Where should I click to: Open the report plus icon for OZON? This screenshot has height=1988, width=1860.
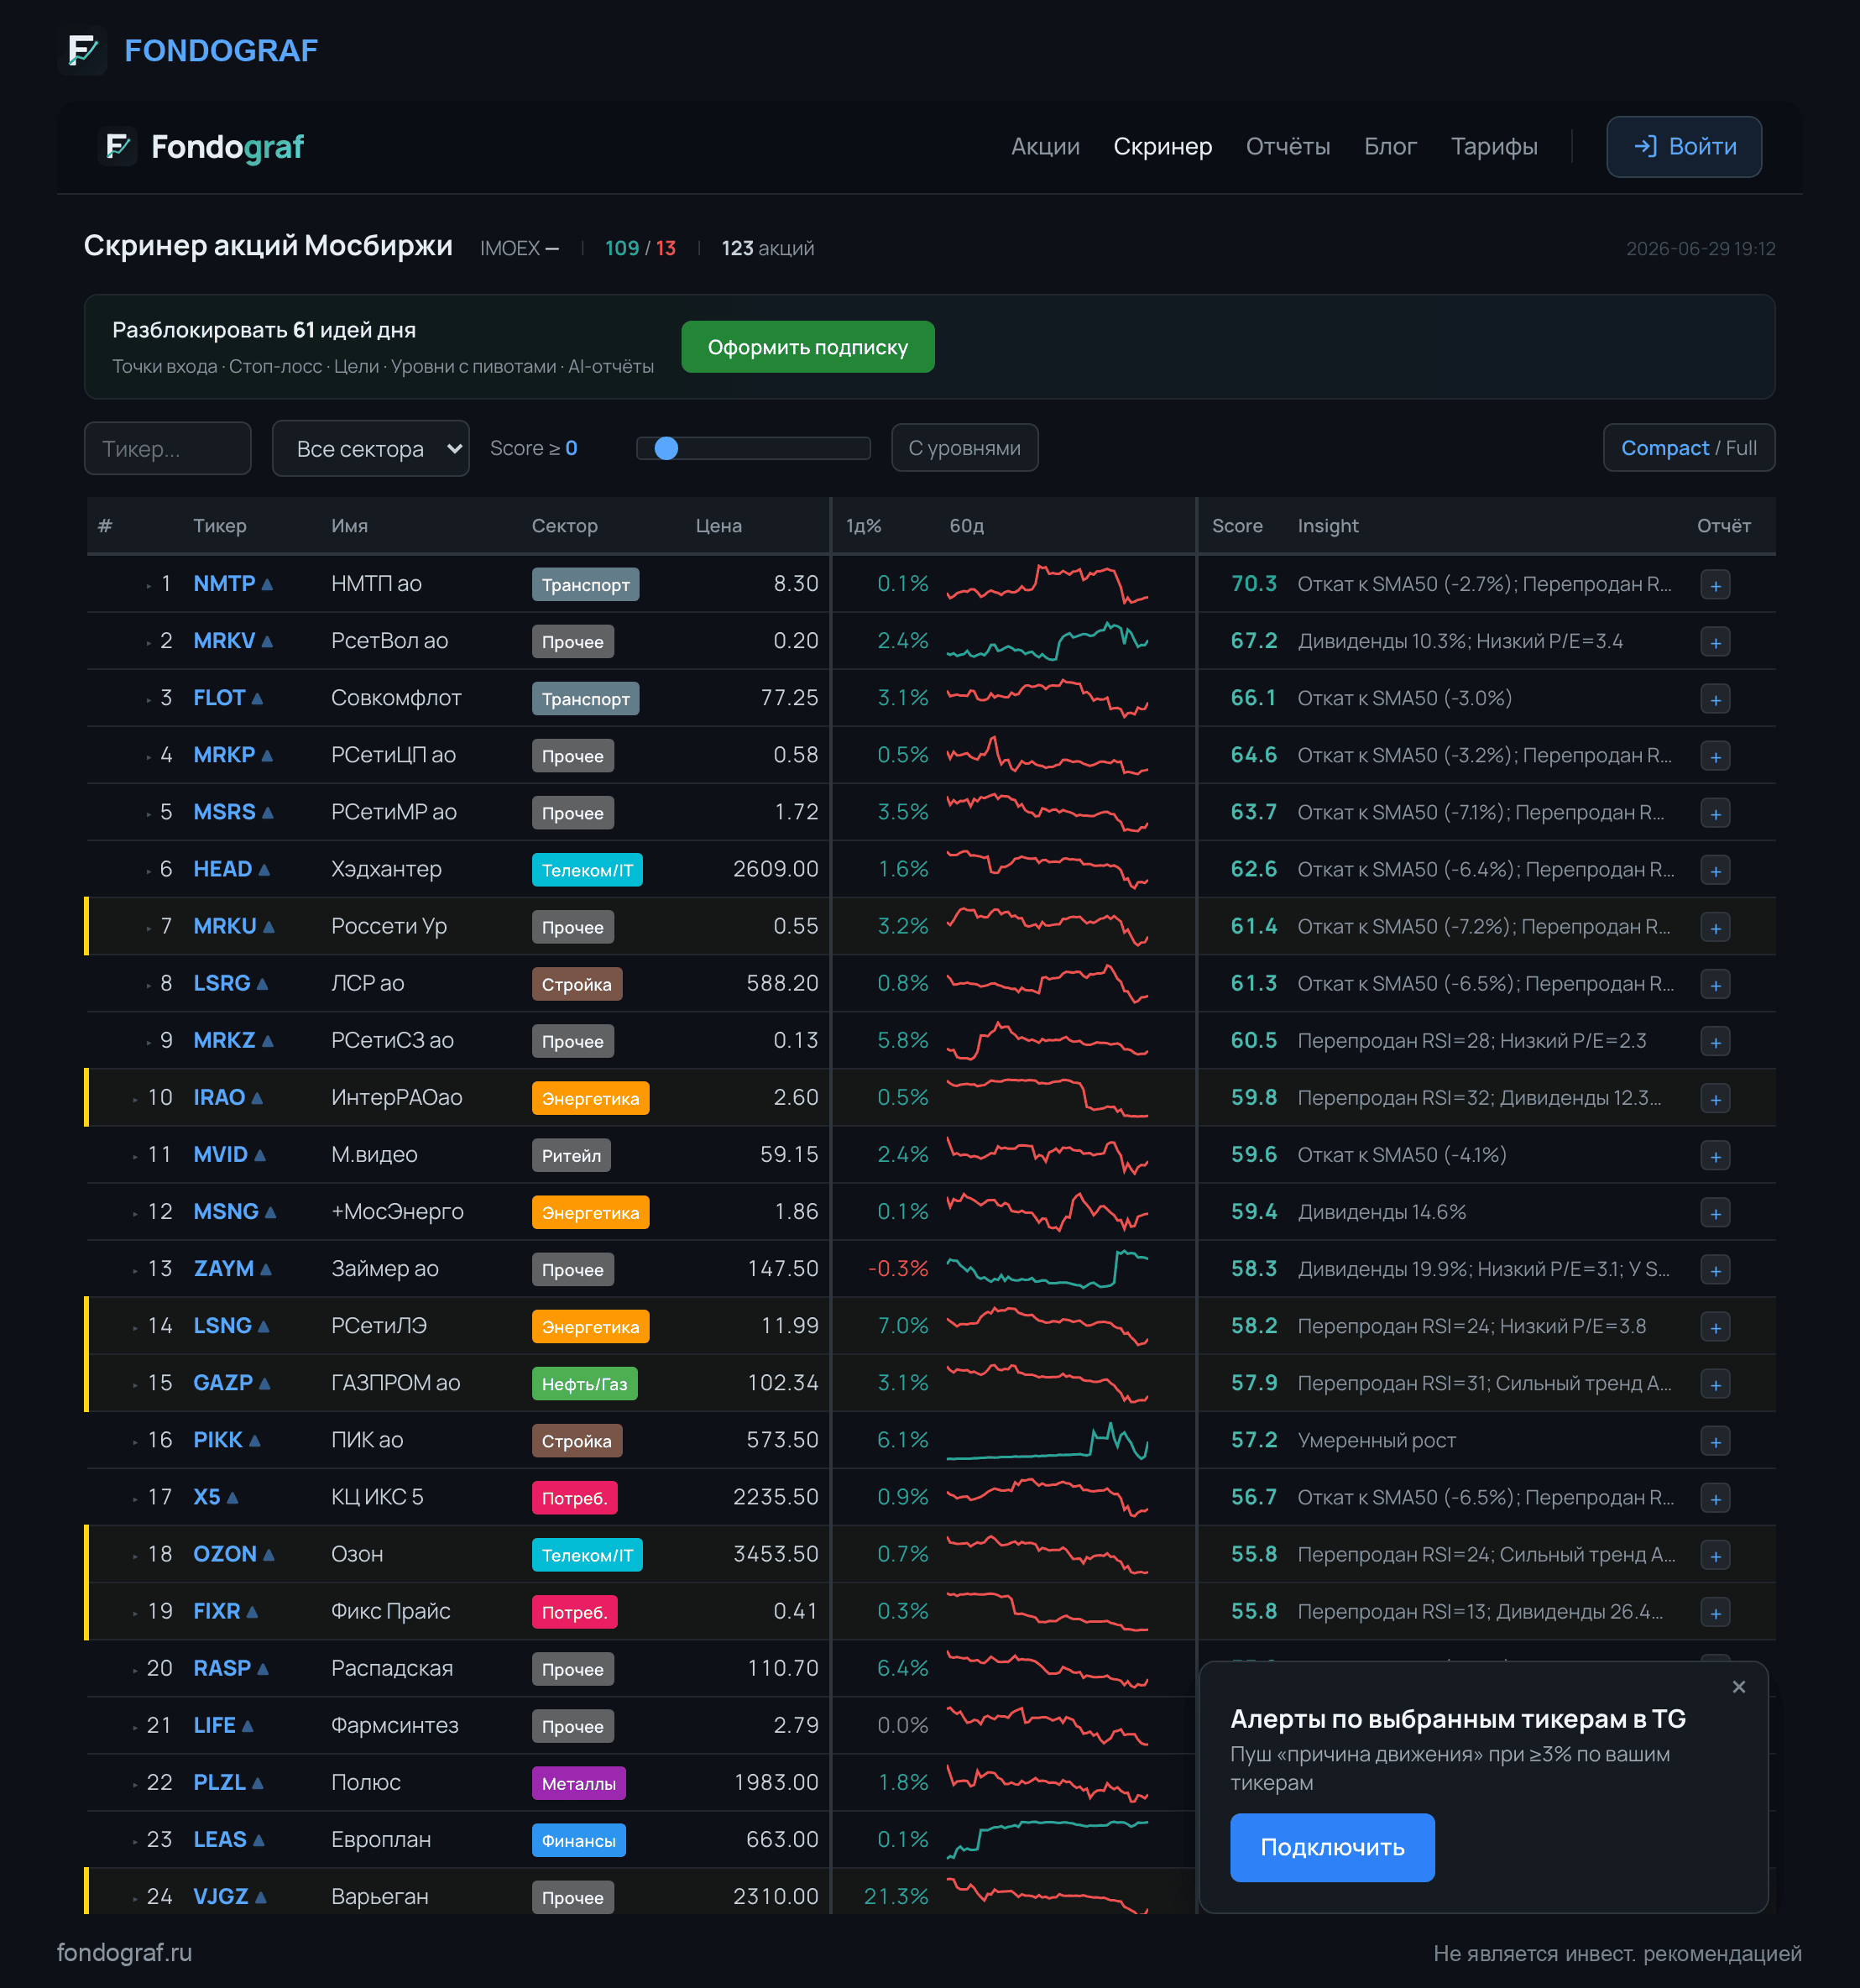click(x=1715, y=1554)
